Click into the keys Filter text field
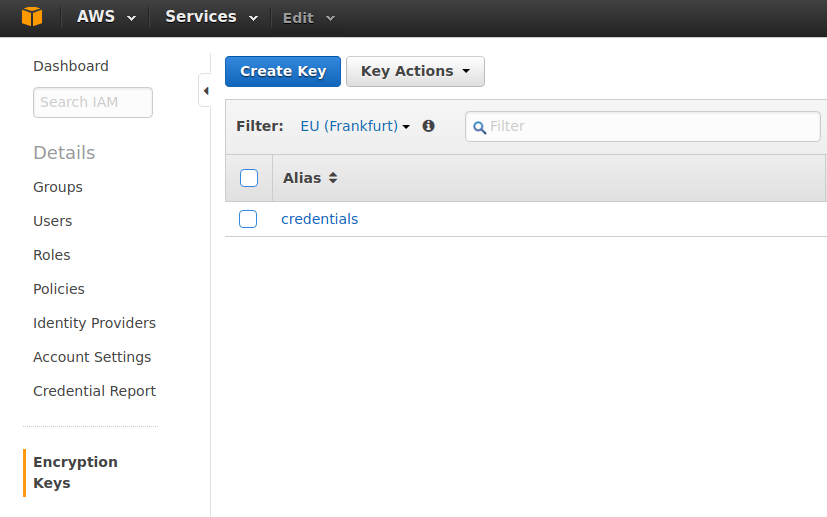The height and width of the screenshot is (517, 827). pyautogui.click(x=642, y=127)
